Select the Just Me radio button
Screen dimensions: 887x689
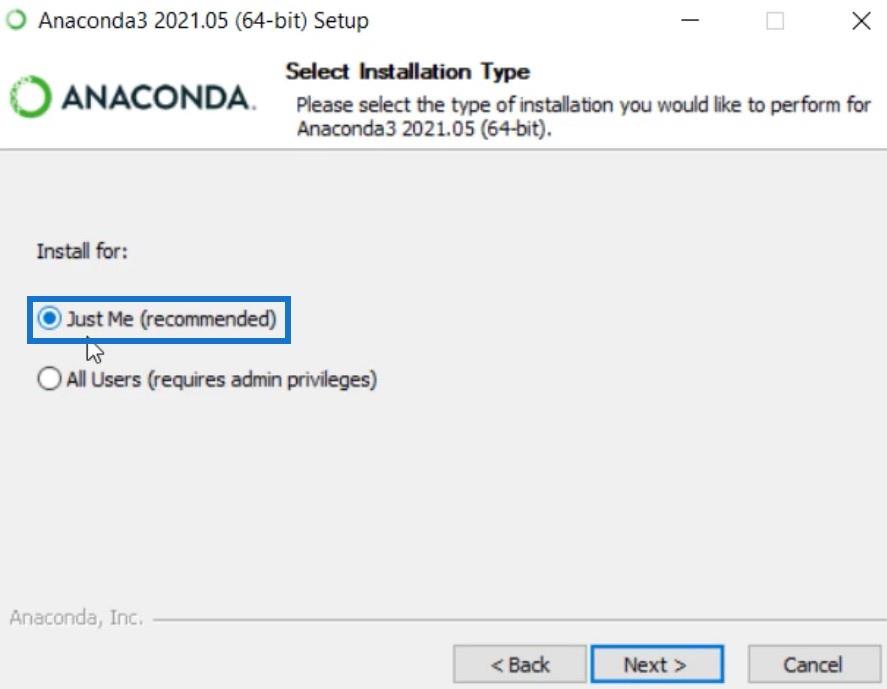click(x=49, y=318)
